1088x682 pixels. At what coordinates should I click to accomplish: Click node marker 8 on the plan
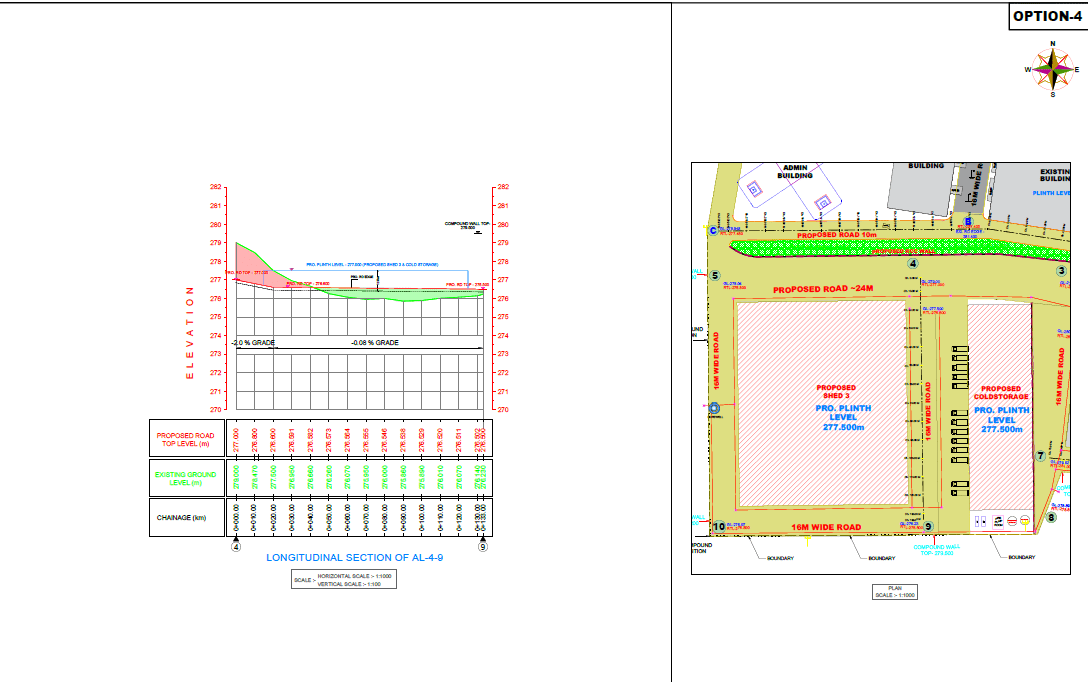(1051, 517)
